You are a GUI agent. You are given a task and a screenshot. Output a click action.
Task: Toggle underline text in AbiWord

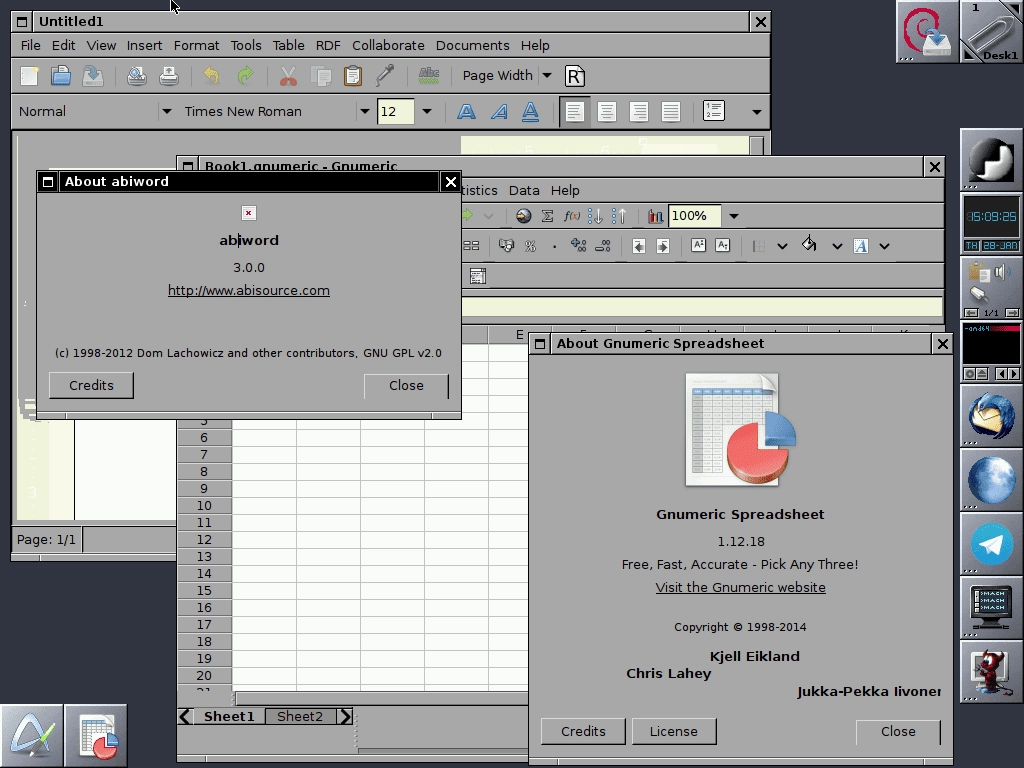530,112
